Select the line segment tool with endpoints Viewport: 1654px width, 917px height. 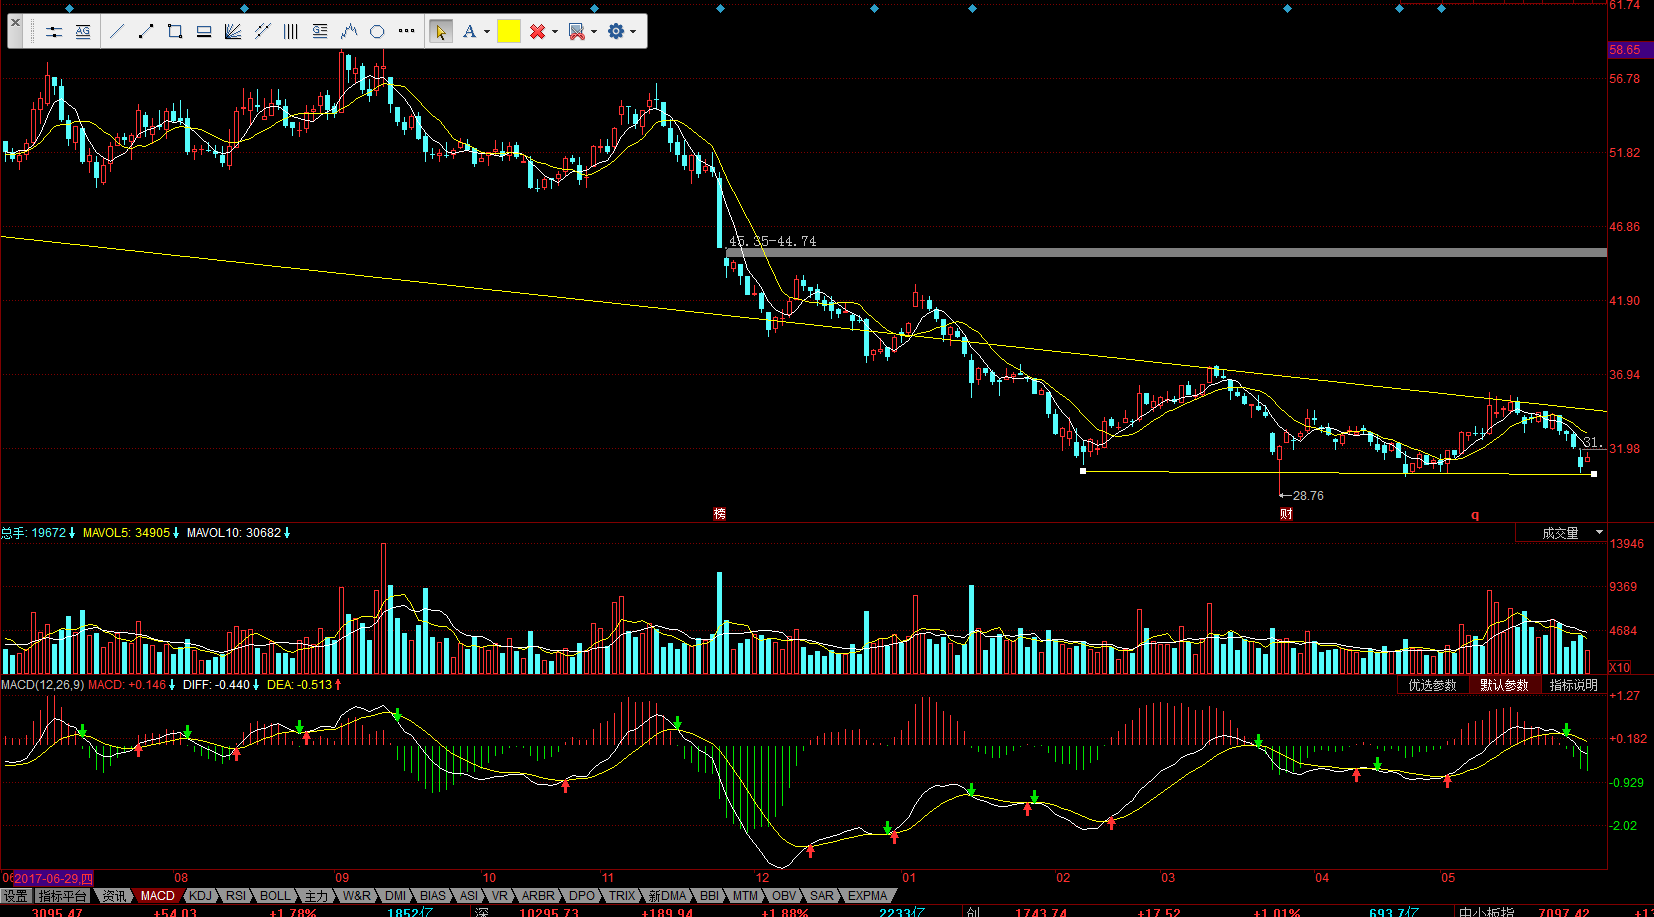[146, 32]
